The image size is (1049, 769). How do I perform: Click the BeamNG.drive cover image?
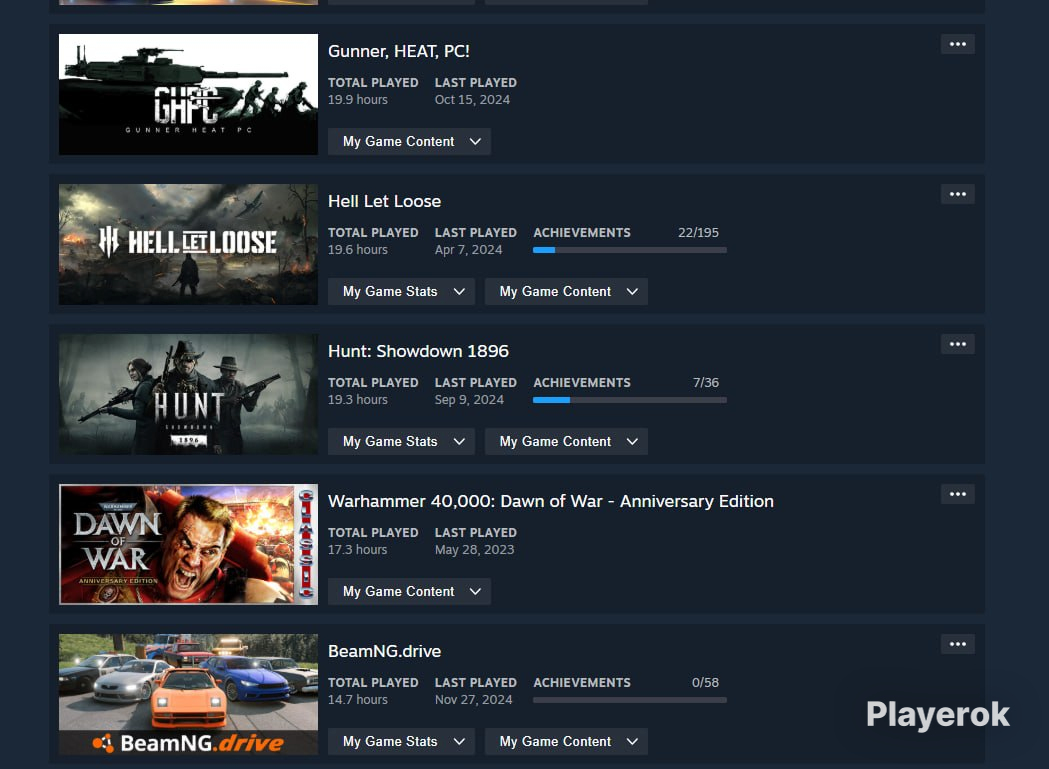pos(189,694)
